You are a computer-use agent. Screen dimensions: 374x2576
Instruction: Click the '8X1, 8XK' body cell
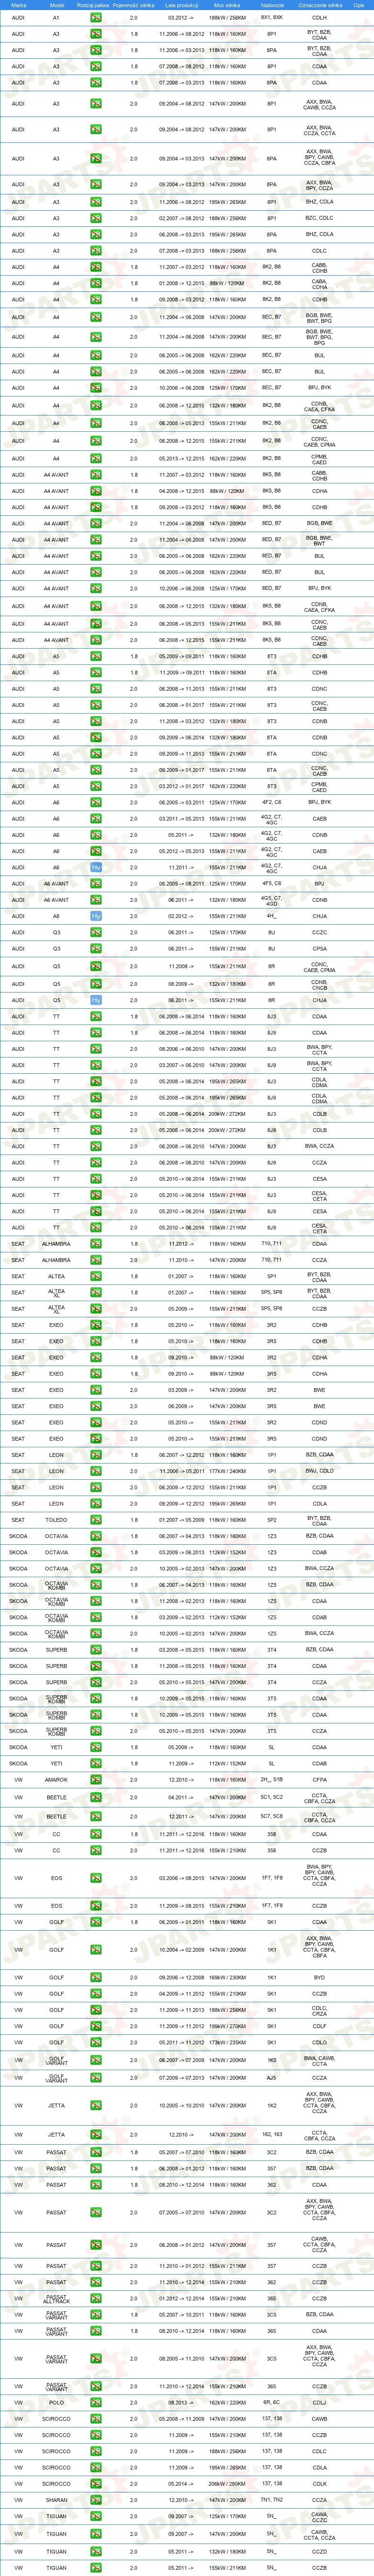pos(272,17)
